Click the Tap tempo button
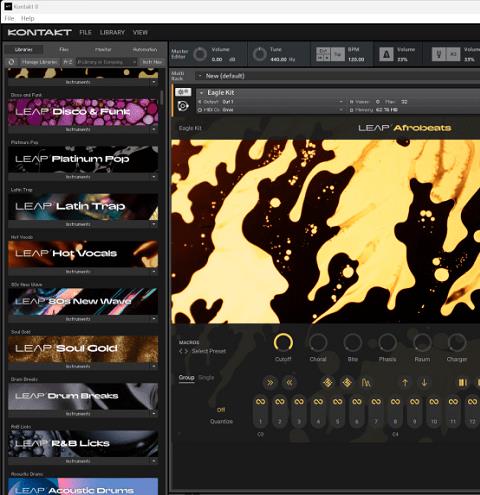Image resolution: width=480 pixels, height=495 pixels. click(338, 54)
